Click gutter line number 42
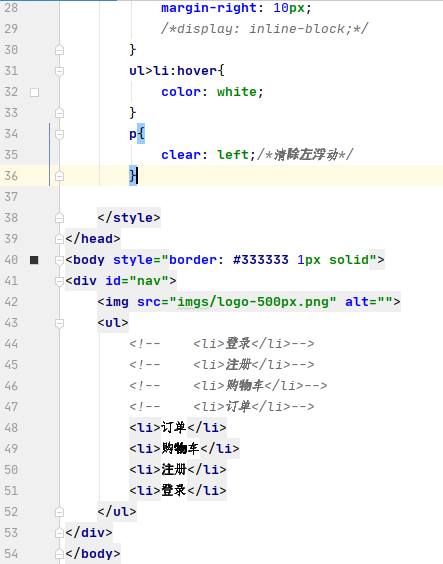Viewport: 443px width, 564px height. point(11,302)
